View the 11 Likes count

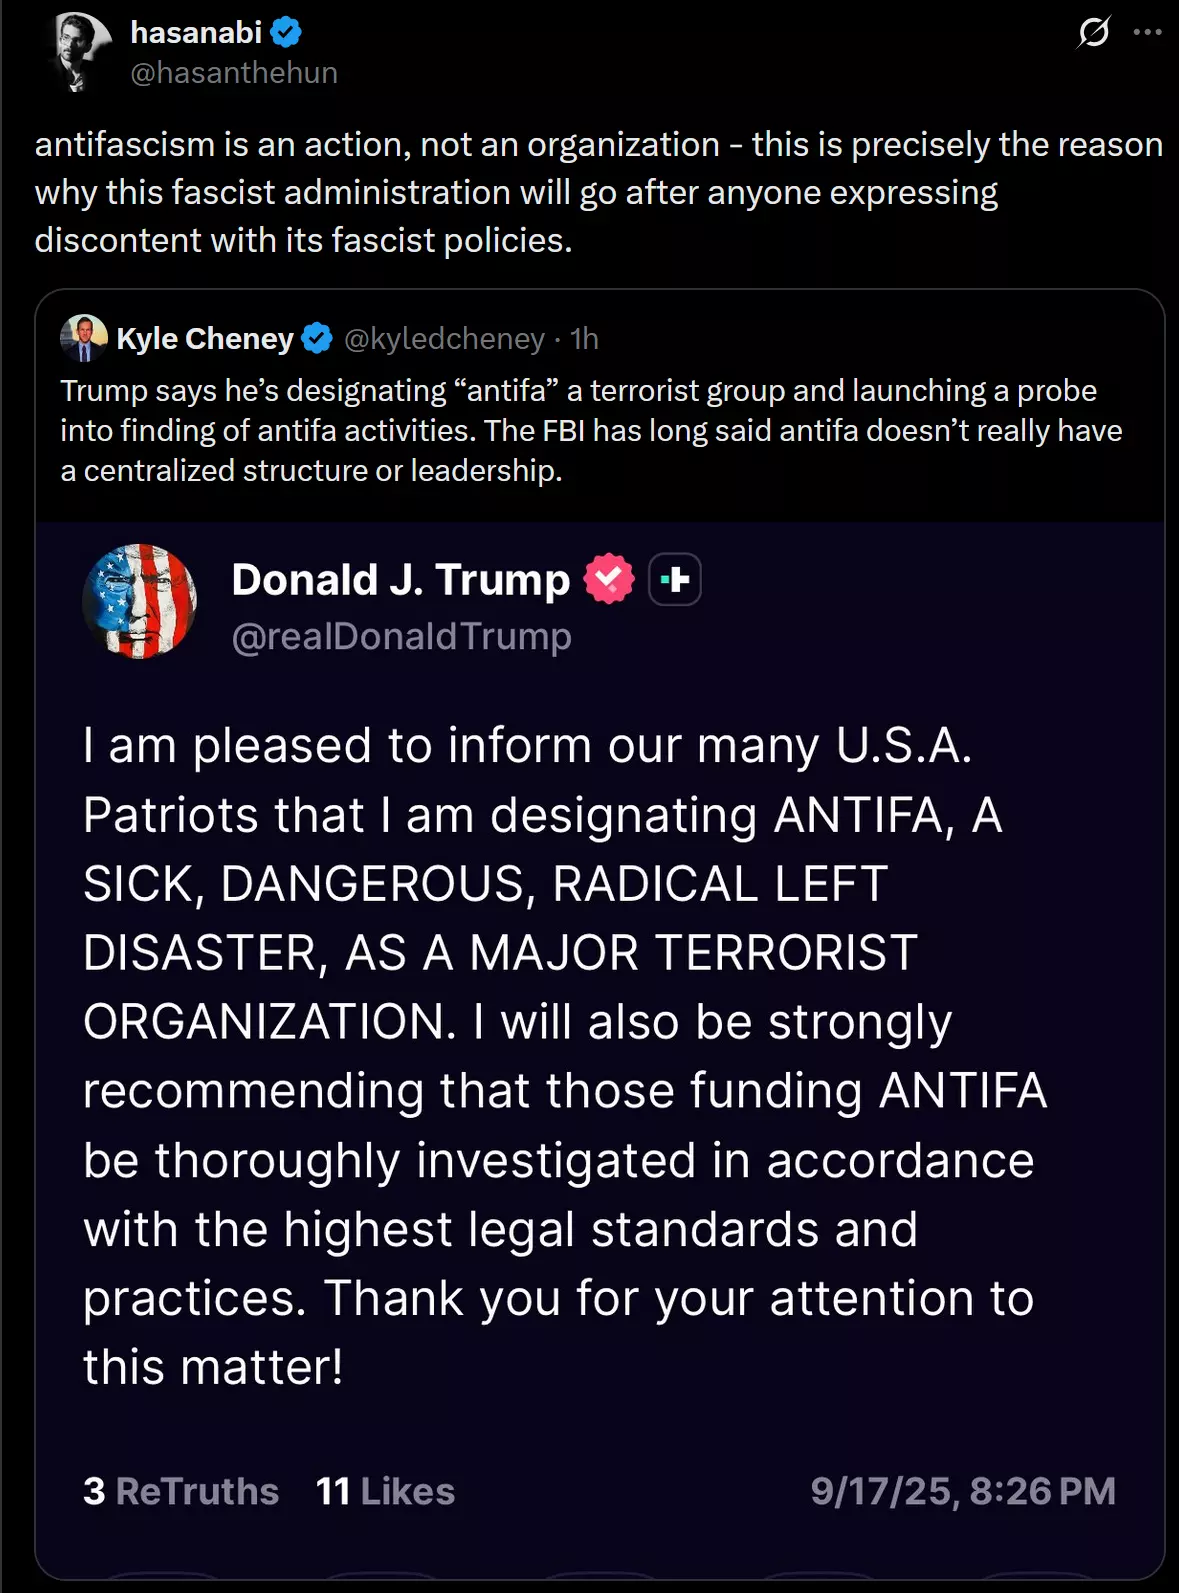[x=385, y=1491]
